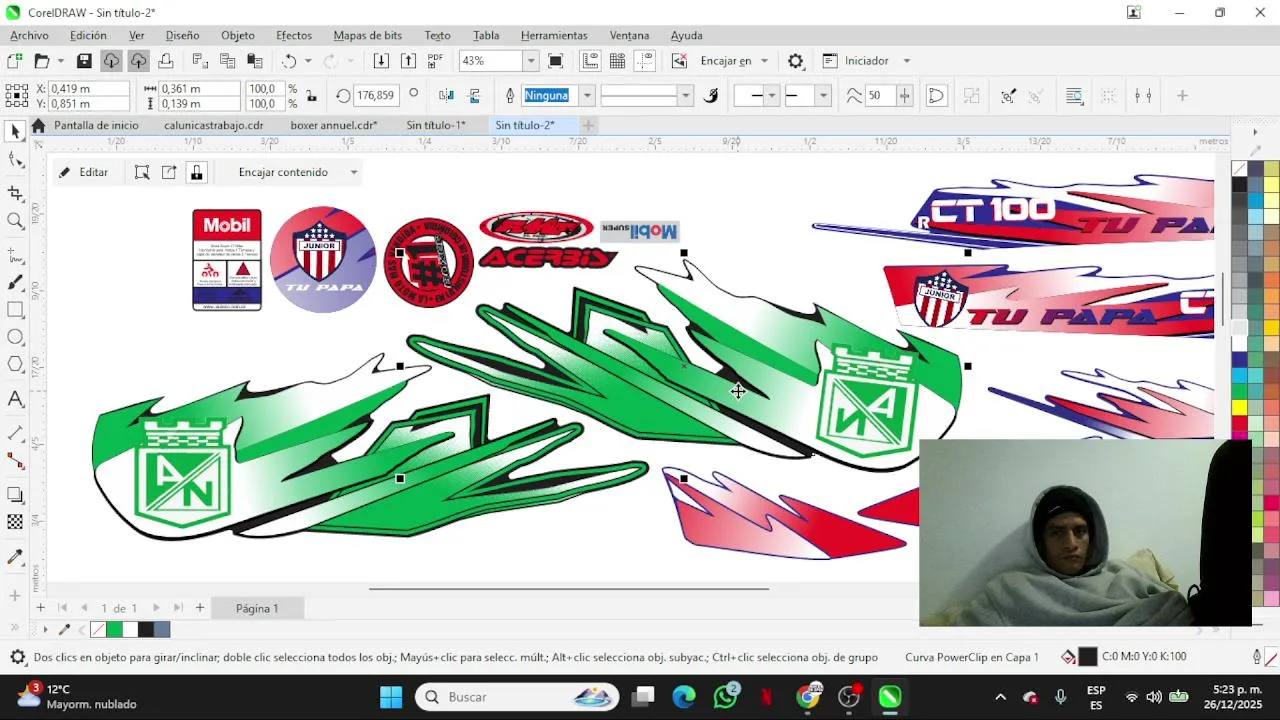Screen dimensions: 1280x720
Task: Open the Efectos menu
Action: pyautogui.click(x=294, y=35)
